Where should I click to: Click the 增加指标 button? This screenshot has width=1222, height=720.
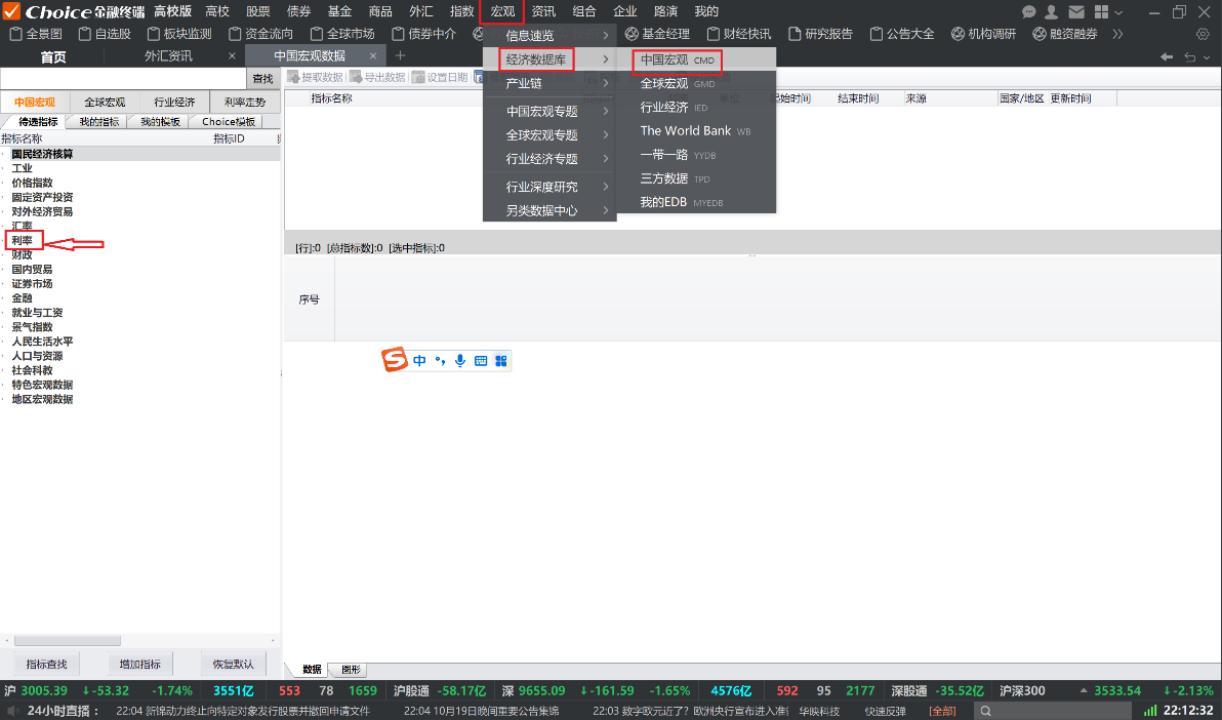139,664
